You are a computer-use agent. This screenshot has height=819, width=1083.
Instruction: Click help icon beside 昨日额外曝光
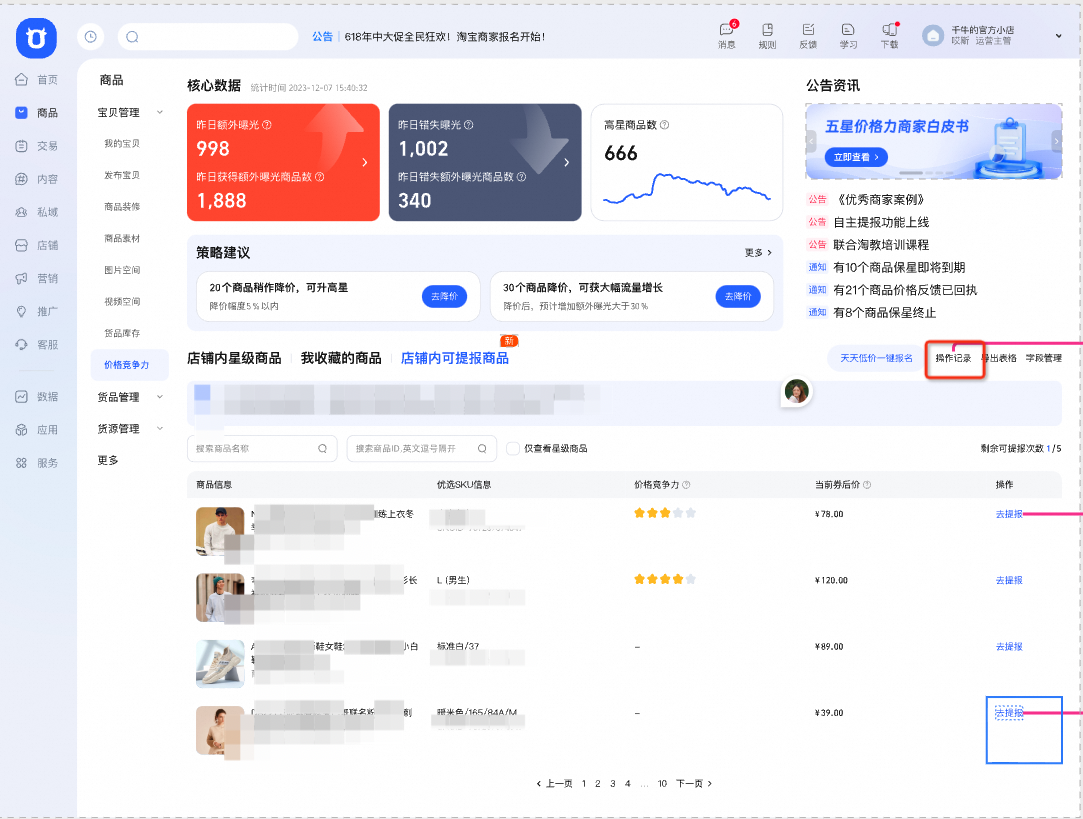click(267, 125)
